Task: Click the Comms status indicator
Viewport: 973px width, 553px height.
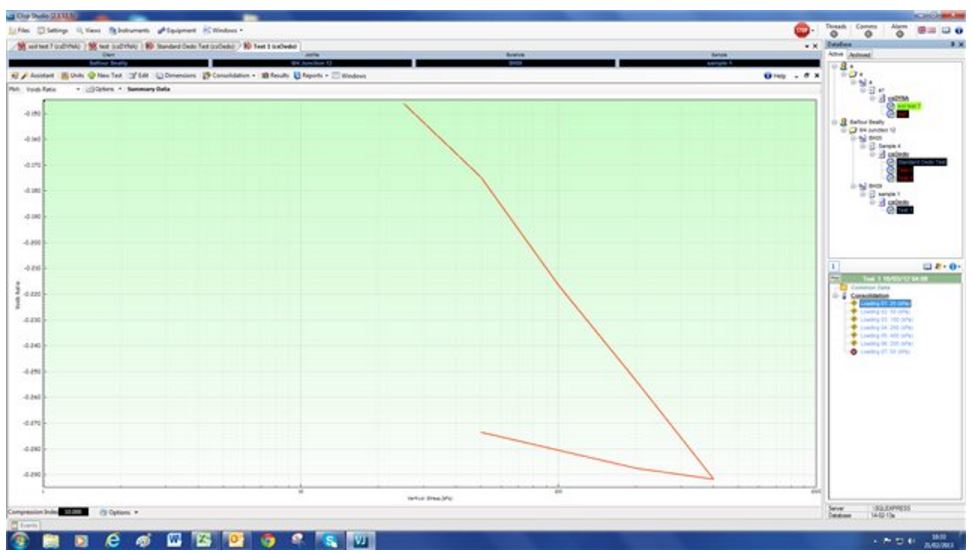Action: pyautogui.click(x=866, y=34)
